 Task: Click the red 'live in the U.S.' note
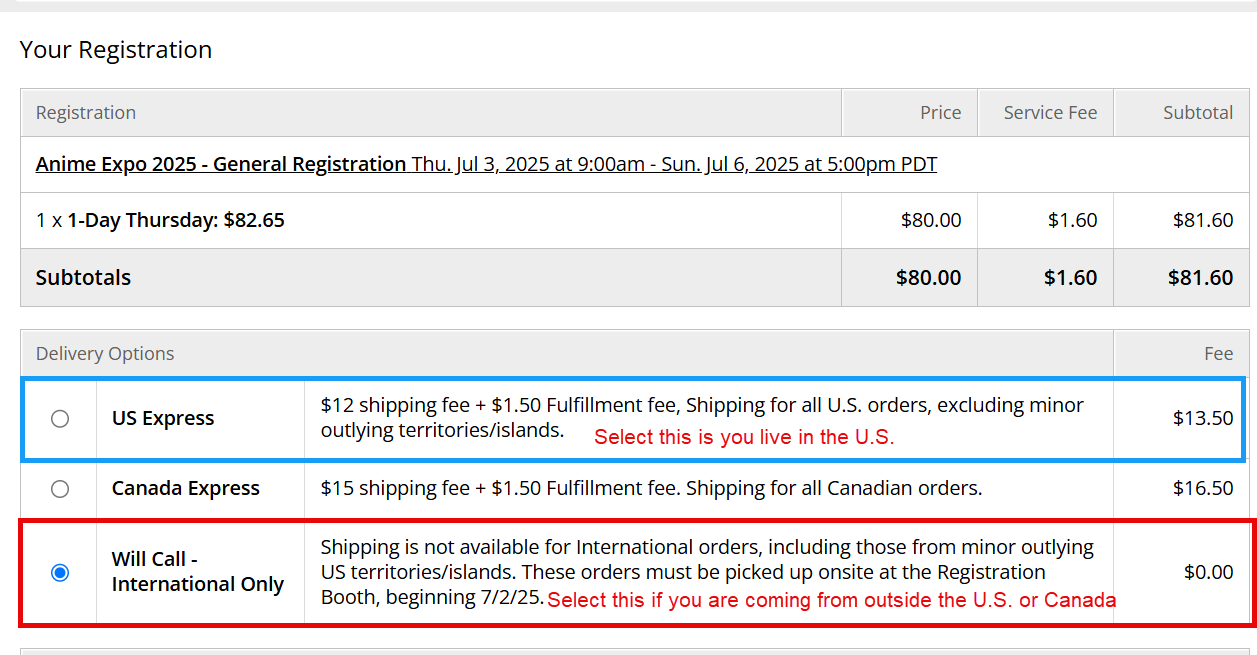pos(744,437)
